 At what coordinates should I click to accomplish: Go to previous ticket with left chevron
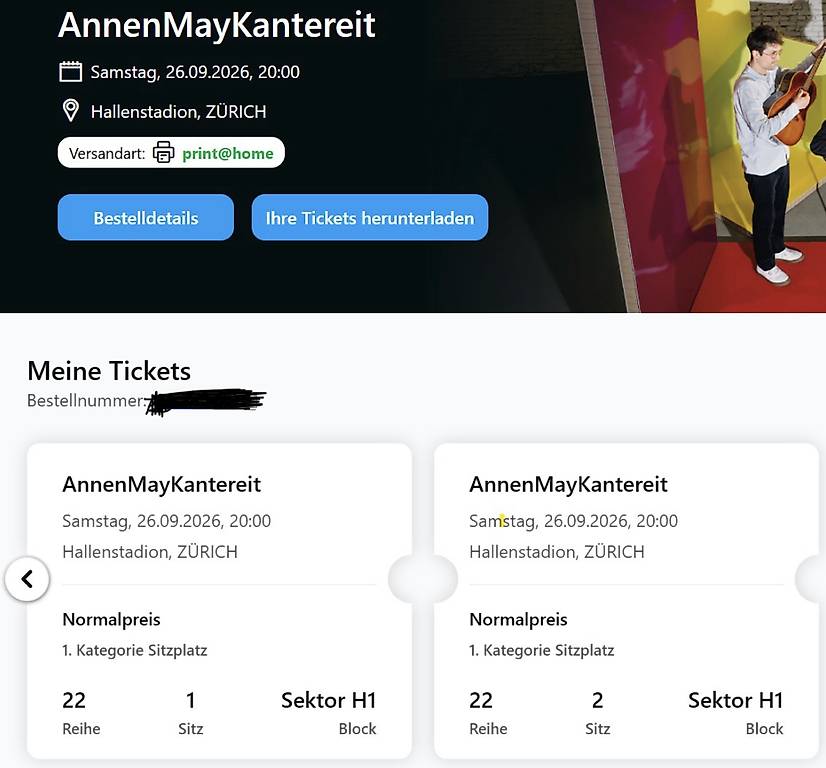27,579
